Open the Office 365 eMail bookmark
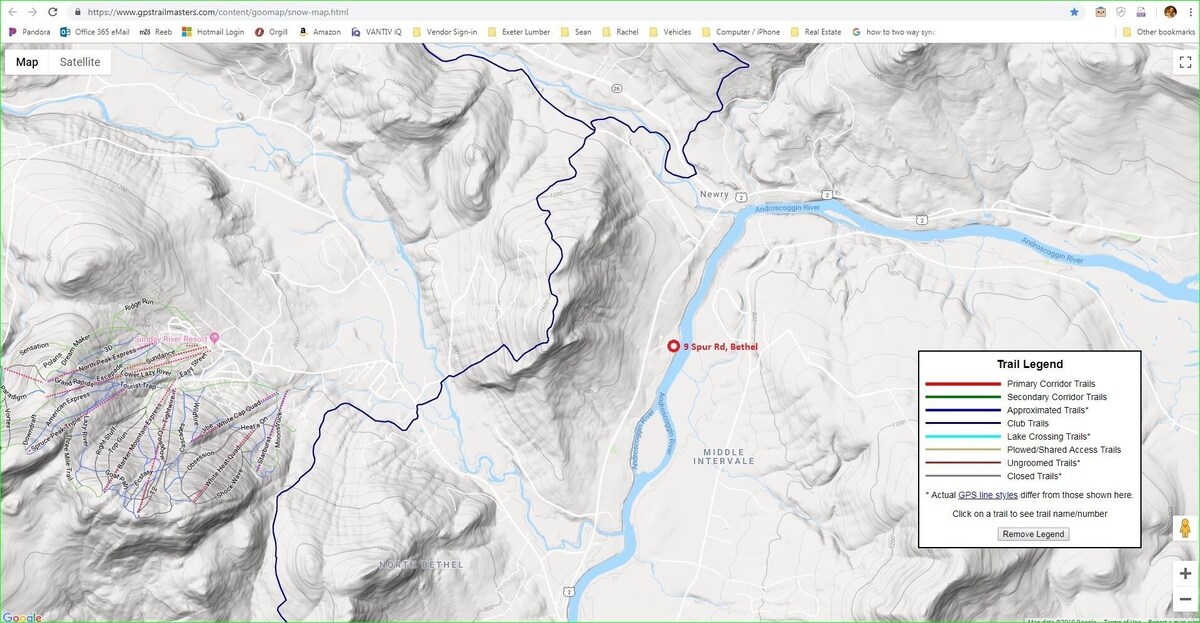Screen dimensions: 1200x623 point(95,32)
